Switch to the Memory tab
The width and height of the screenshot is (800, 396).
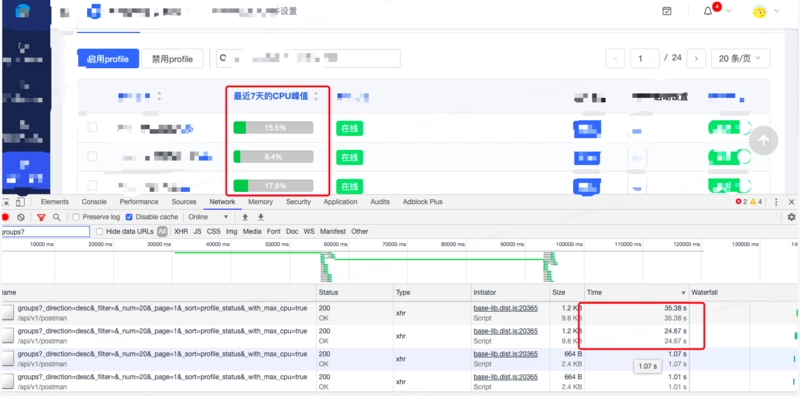(260, 202)
